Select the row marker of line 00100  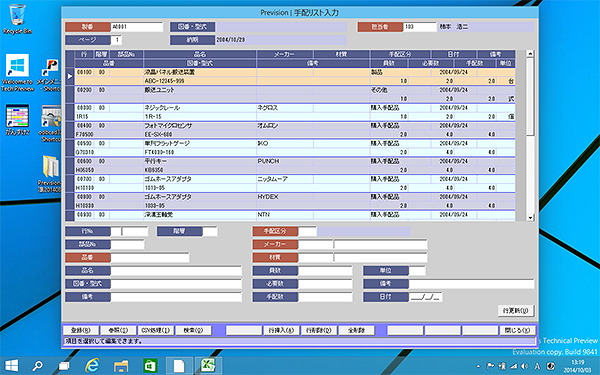click(x=70, y=77)
